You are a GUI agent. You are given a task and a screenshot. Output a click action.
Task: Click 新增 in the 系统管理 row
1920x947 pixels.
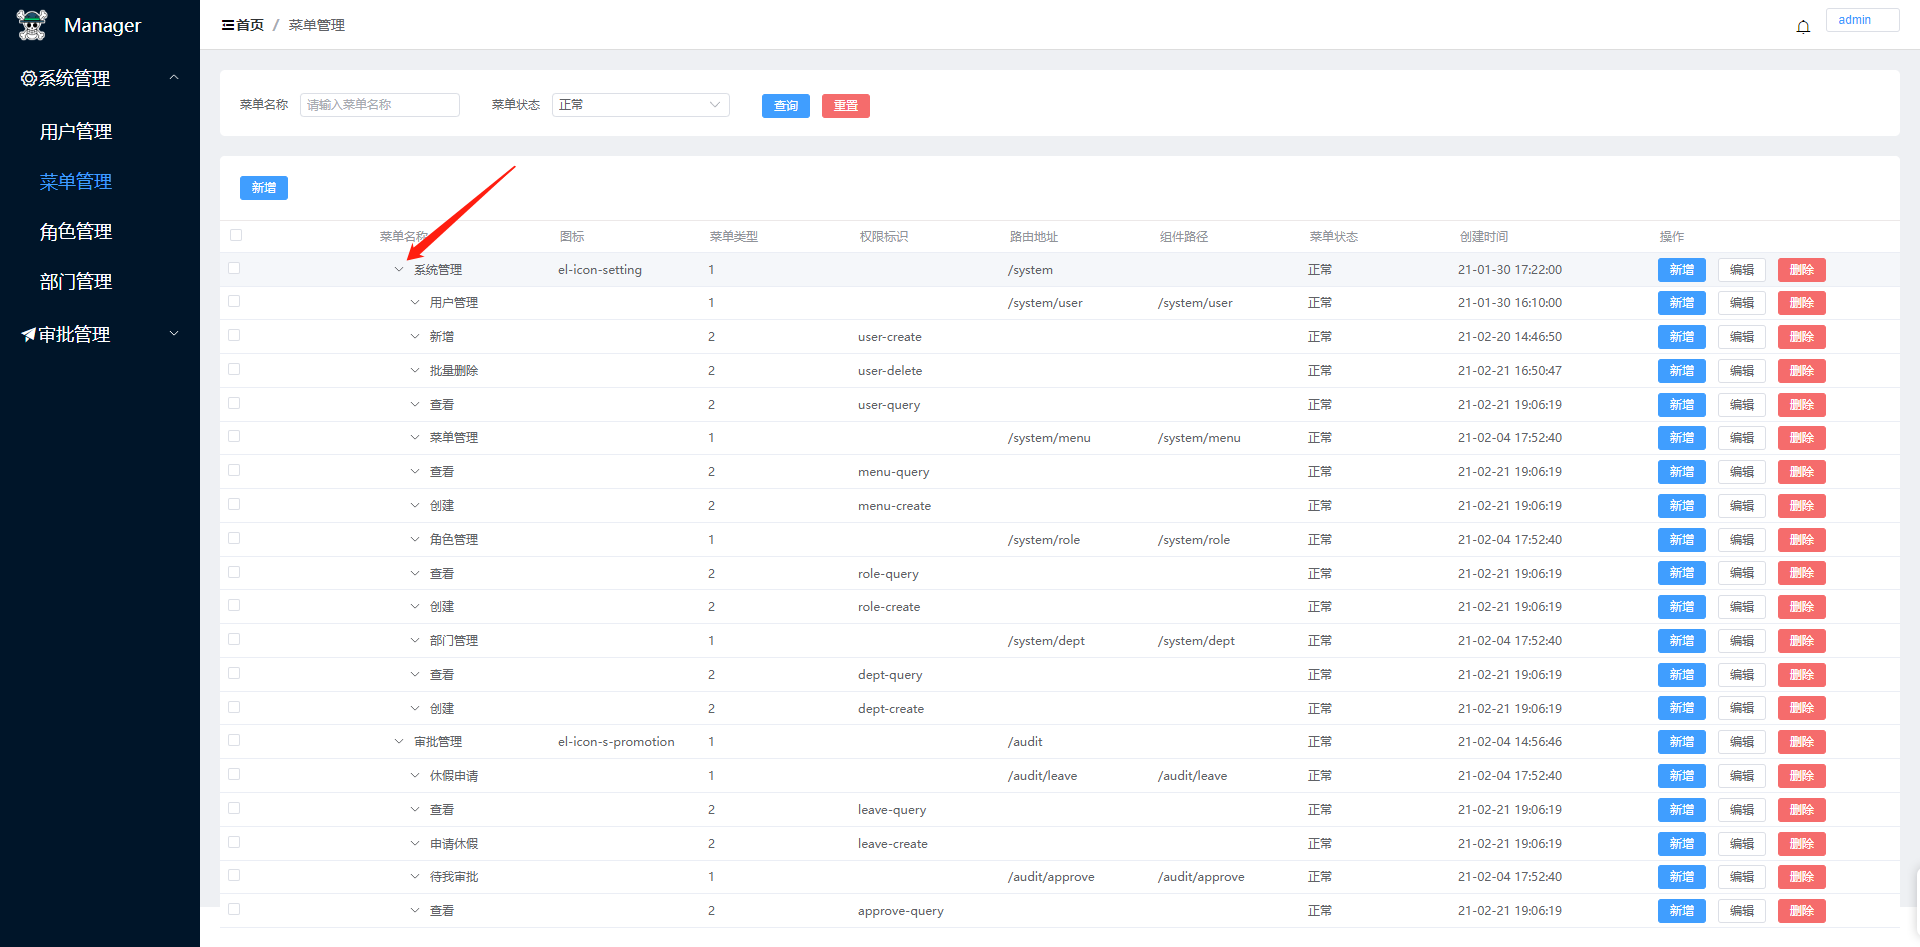pyautogui.click(x=1682, y=270)
